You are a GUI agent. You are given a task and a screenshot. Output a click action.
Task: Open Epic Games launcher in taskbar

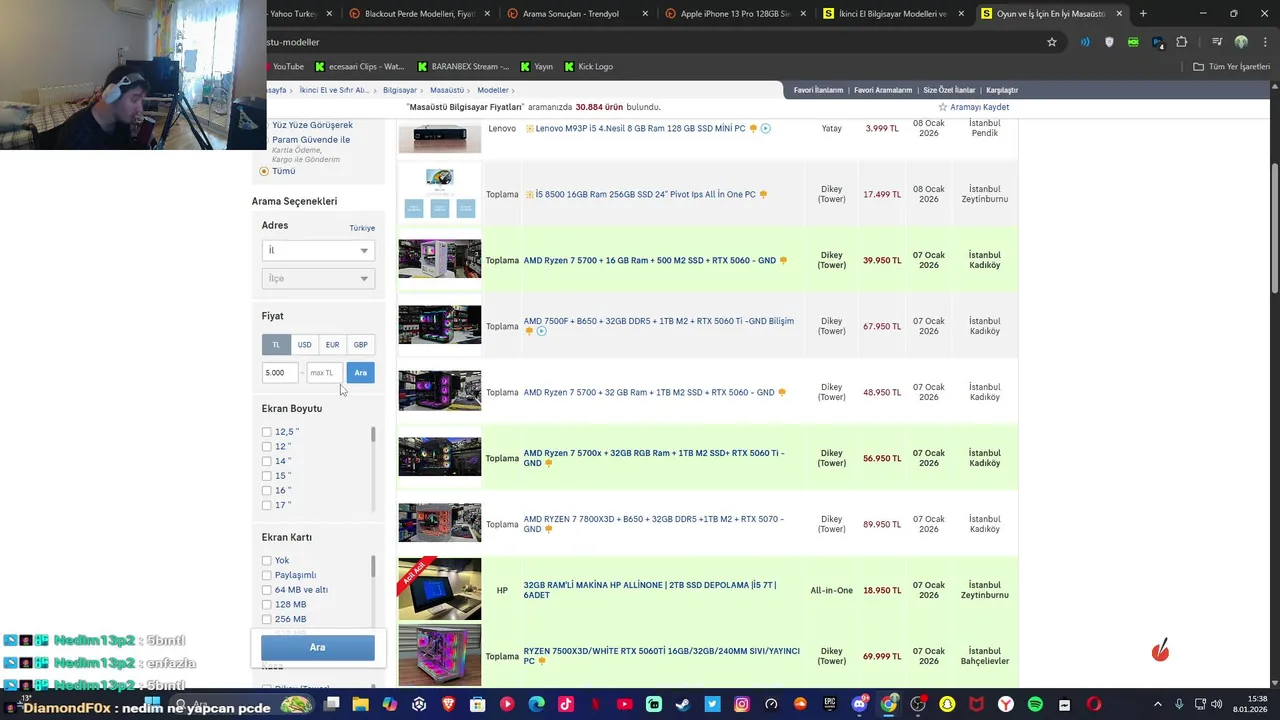[x=830, y=705]
